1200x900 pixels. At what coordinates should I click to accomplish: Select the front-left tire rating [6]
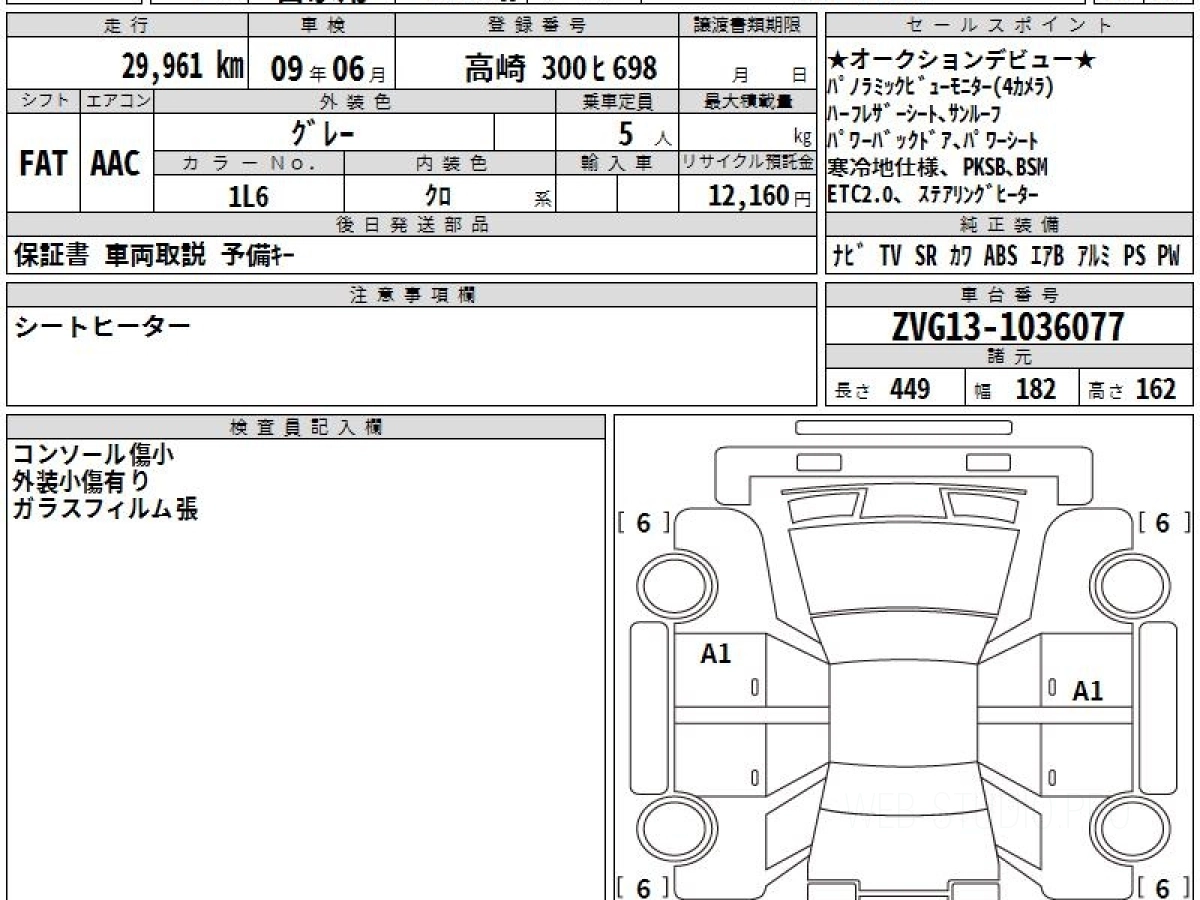(642, 522)
